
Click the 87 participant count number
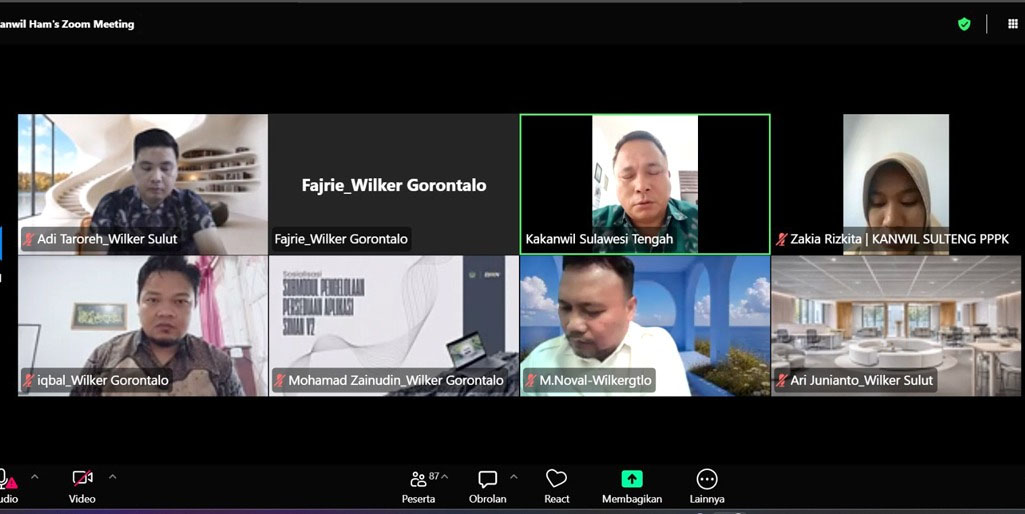tap(434, 476)
